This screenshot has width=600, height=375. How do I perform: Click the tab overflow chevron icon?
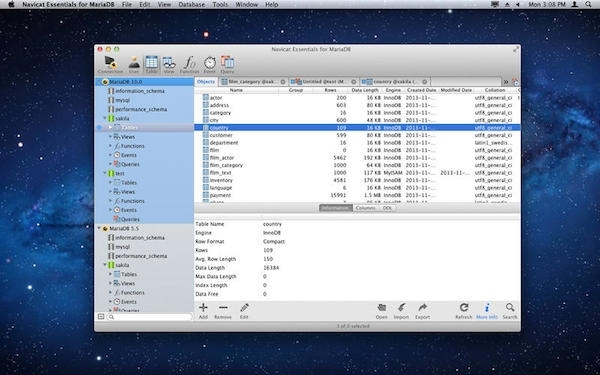[x=505, y=82]
